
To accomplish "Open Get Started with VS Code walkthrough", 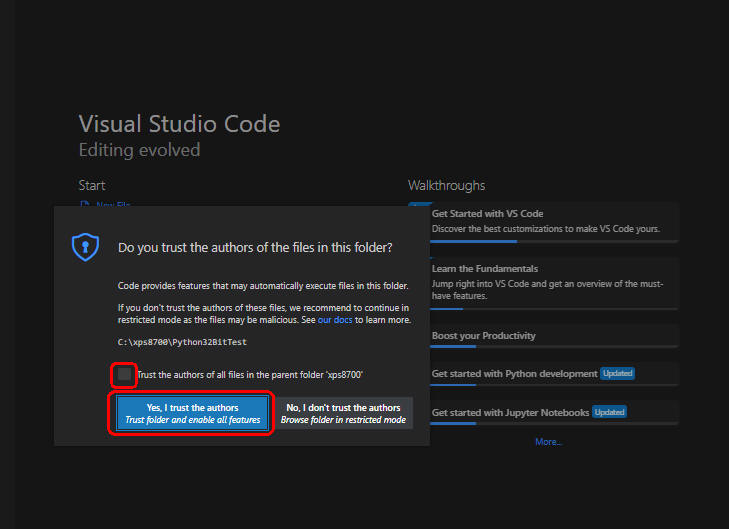I will tap(554, 222).
